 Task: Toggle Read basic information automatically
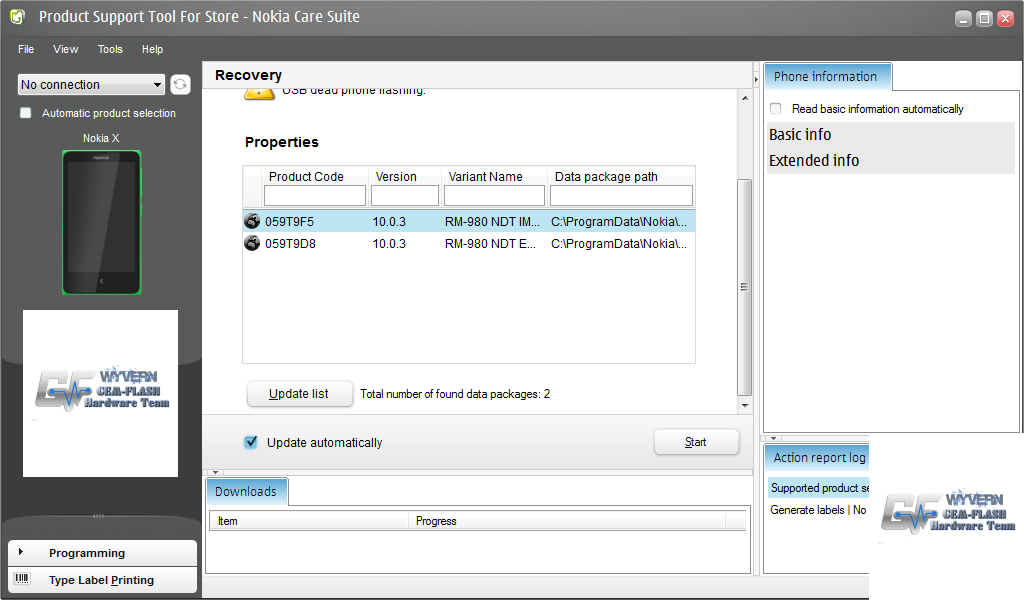[776, 108]
